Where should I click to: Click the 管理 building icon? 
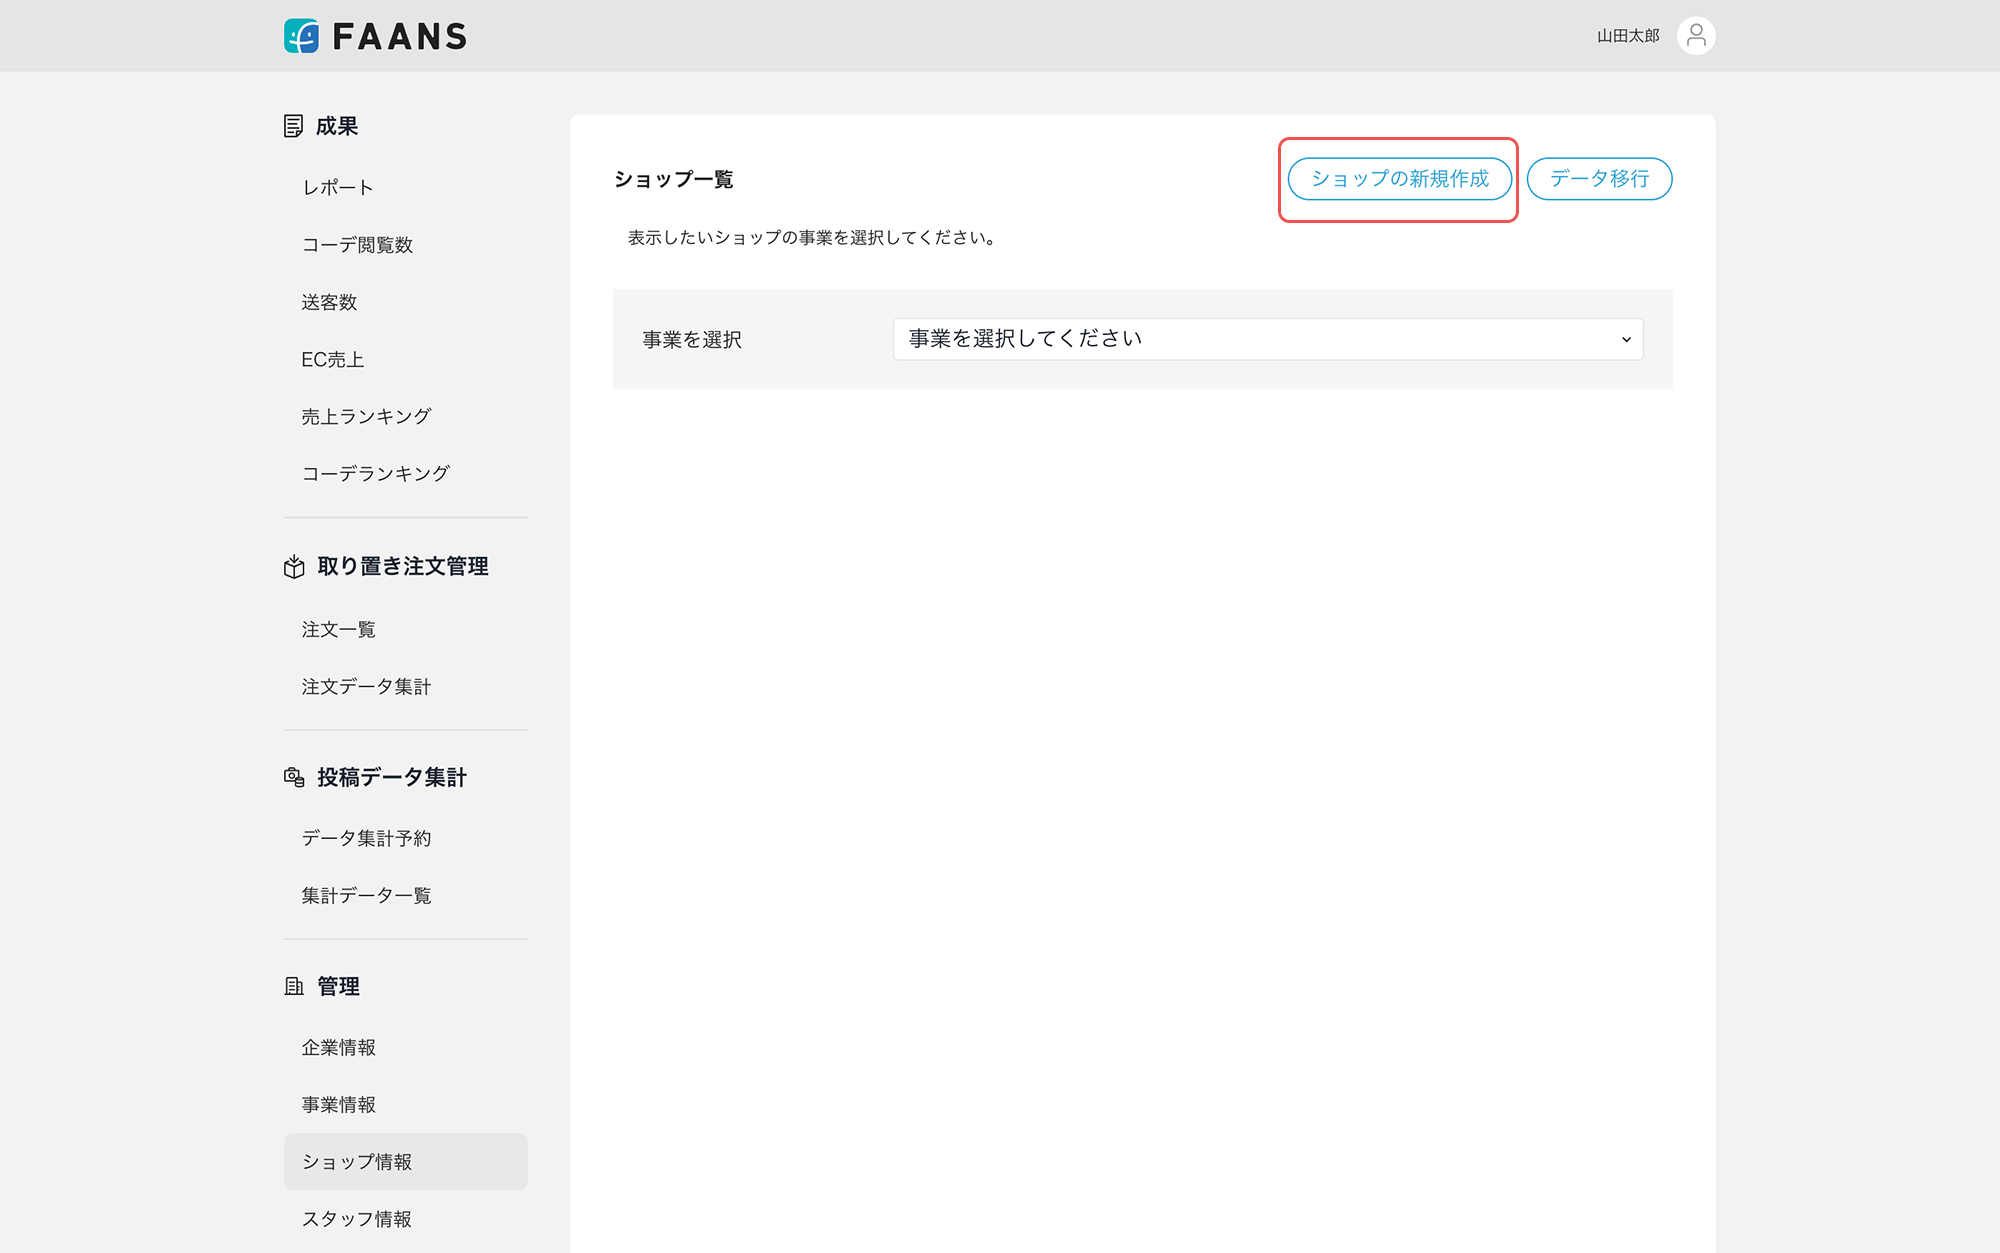pos(294,986)
